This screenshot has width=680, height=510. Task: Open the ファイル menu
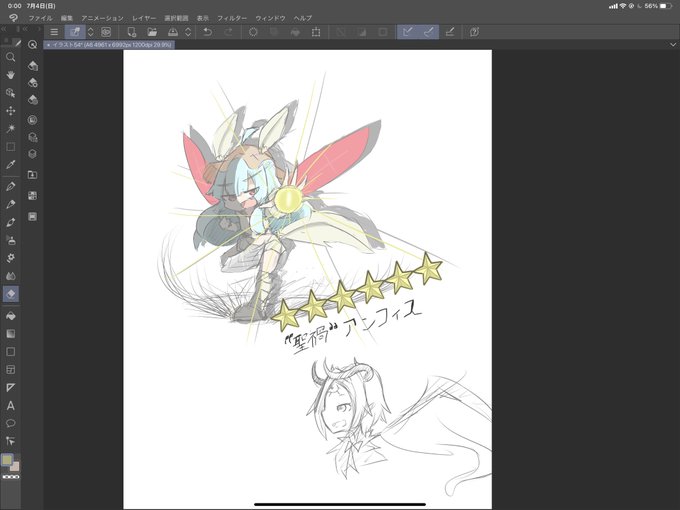(40, 18)
